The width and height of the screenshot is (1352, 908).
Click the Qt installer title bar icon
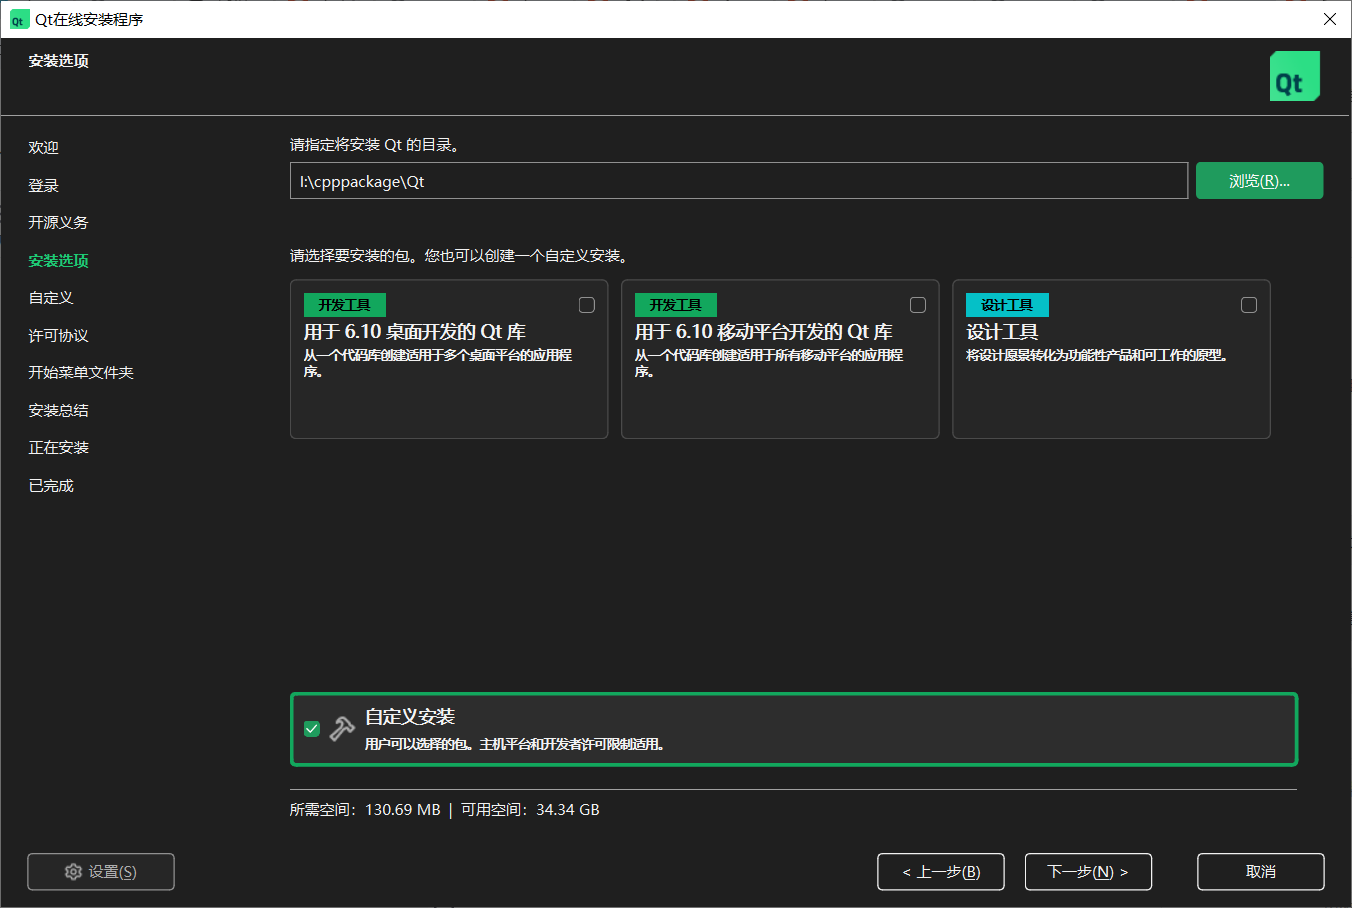(x=18, y=19)
